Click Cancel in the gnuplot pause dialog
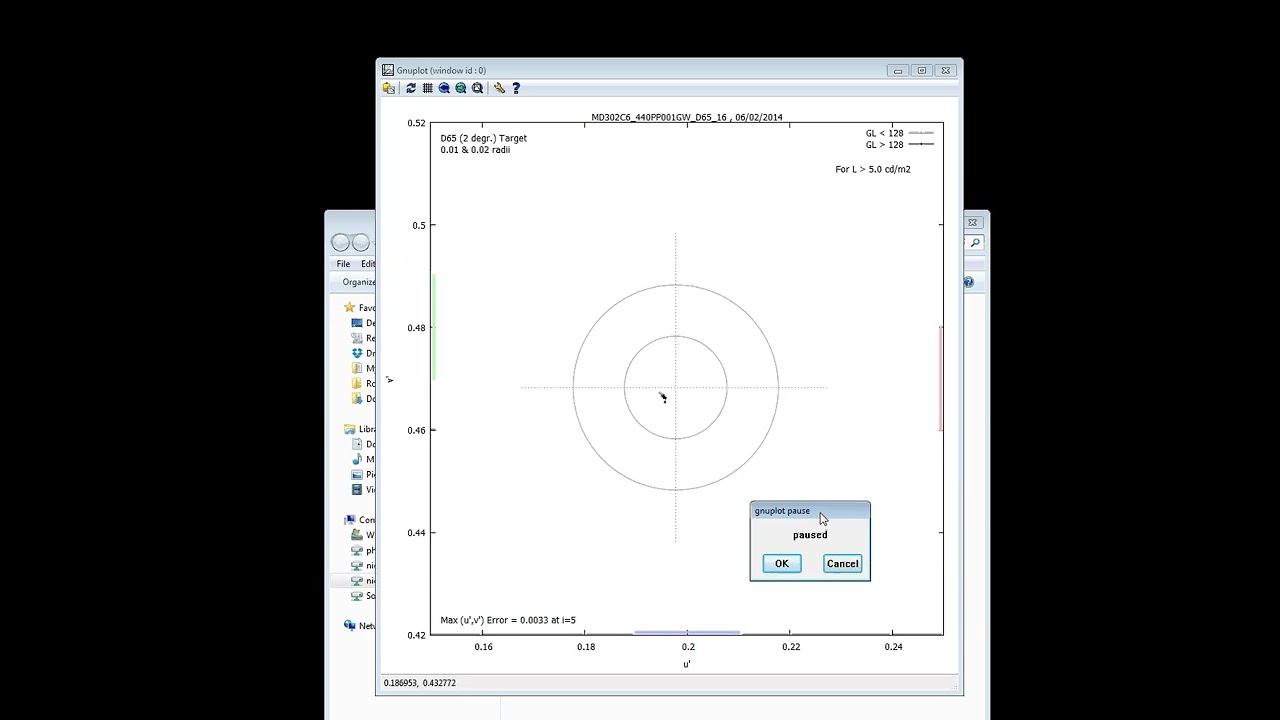This screenshot has height=720, width=1280. 843,564
